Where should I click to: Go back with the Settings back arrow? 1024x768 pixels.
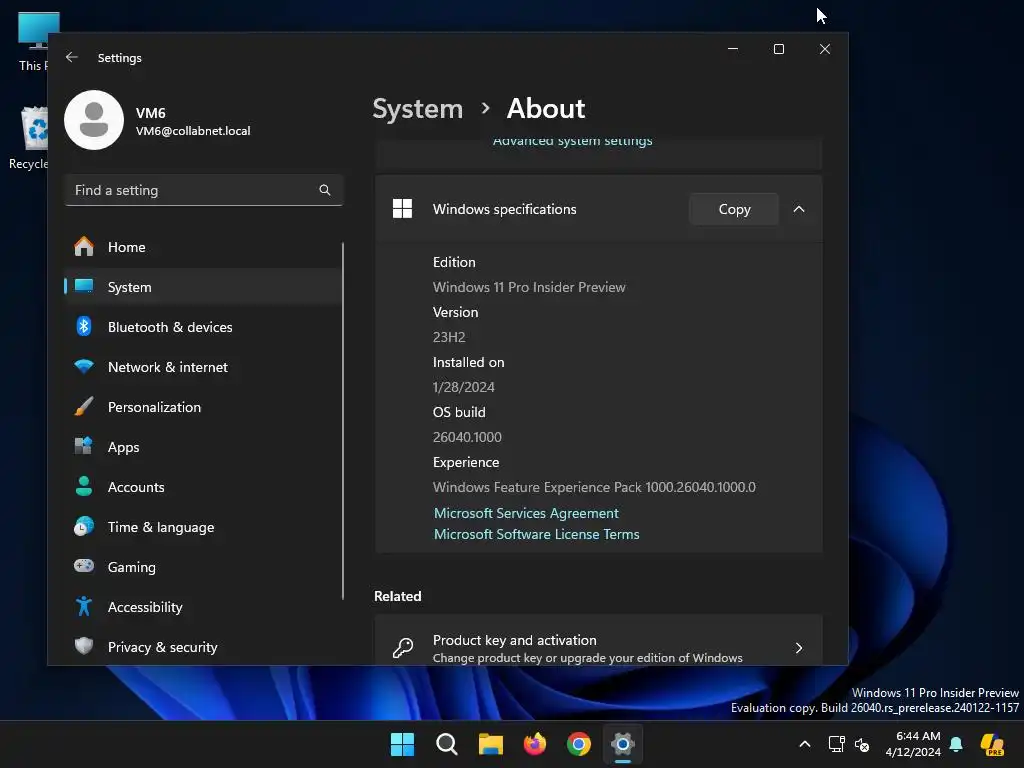click(x=72, y=57)
